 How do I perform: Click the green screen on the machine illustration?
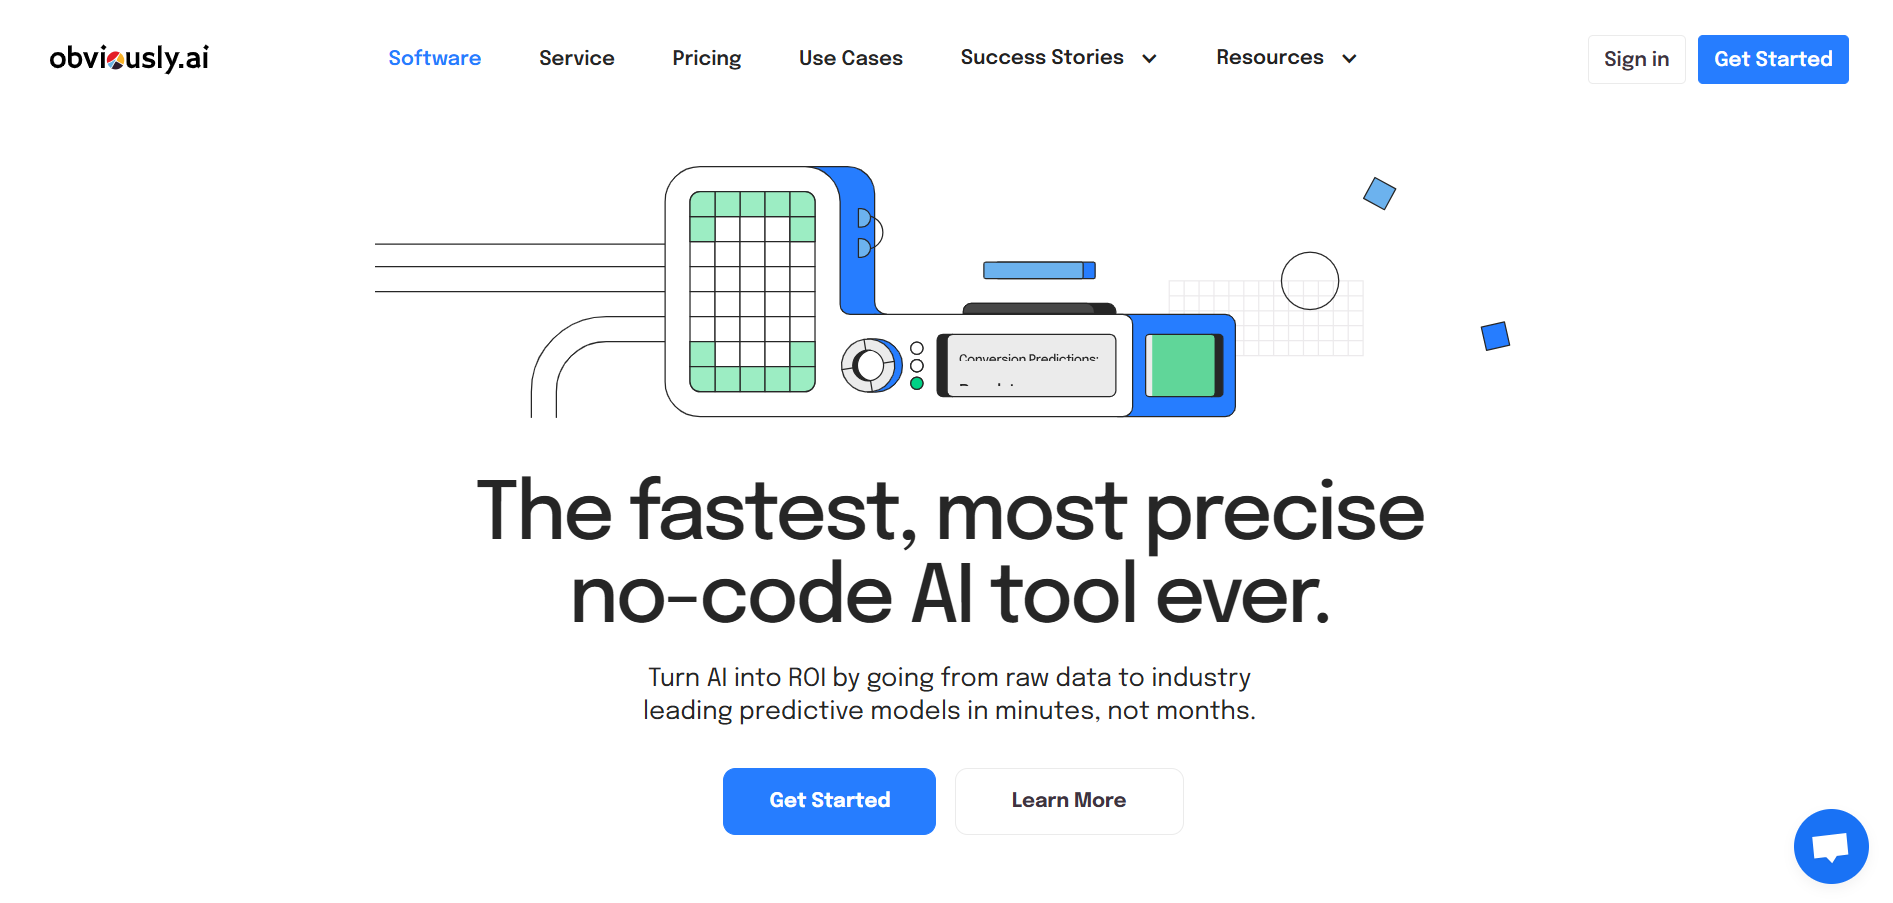1181,365
